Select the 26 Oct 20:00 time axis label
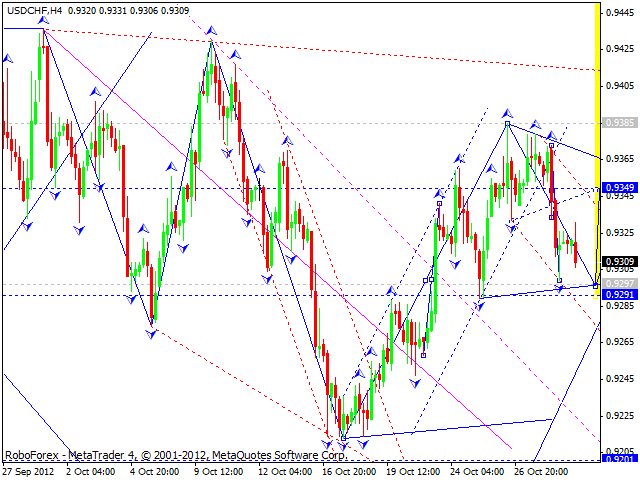640x480 pixels. [x=541, y=471]
